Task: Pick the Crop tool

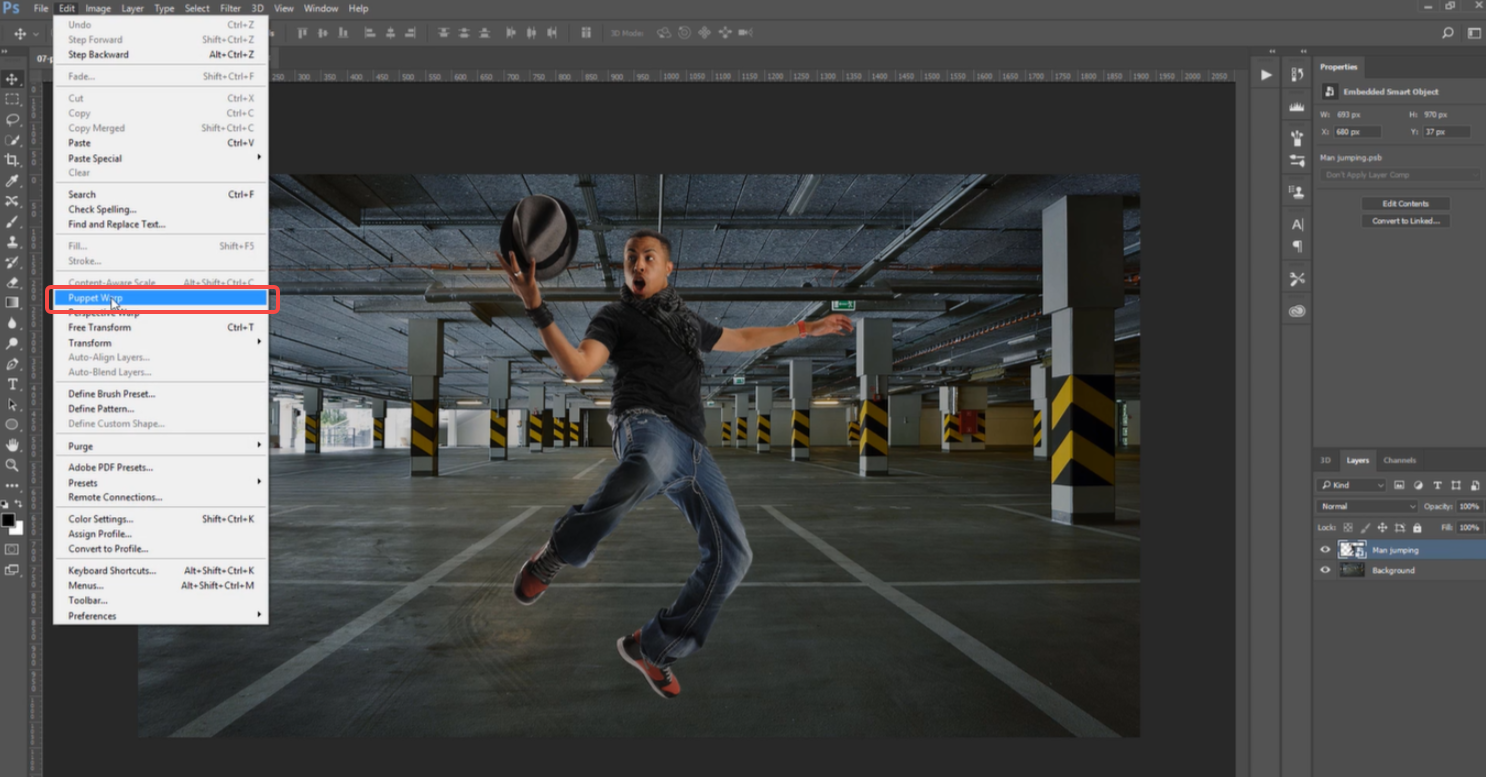Action: point(12,160)
